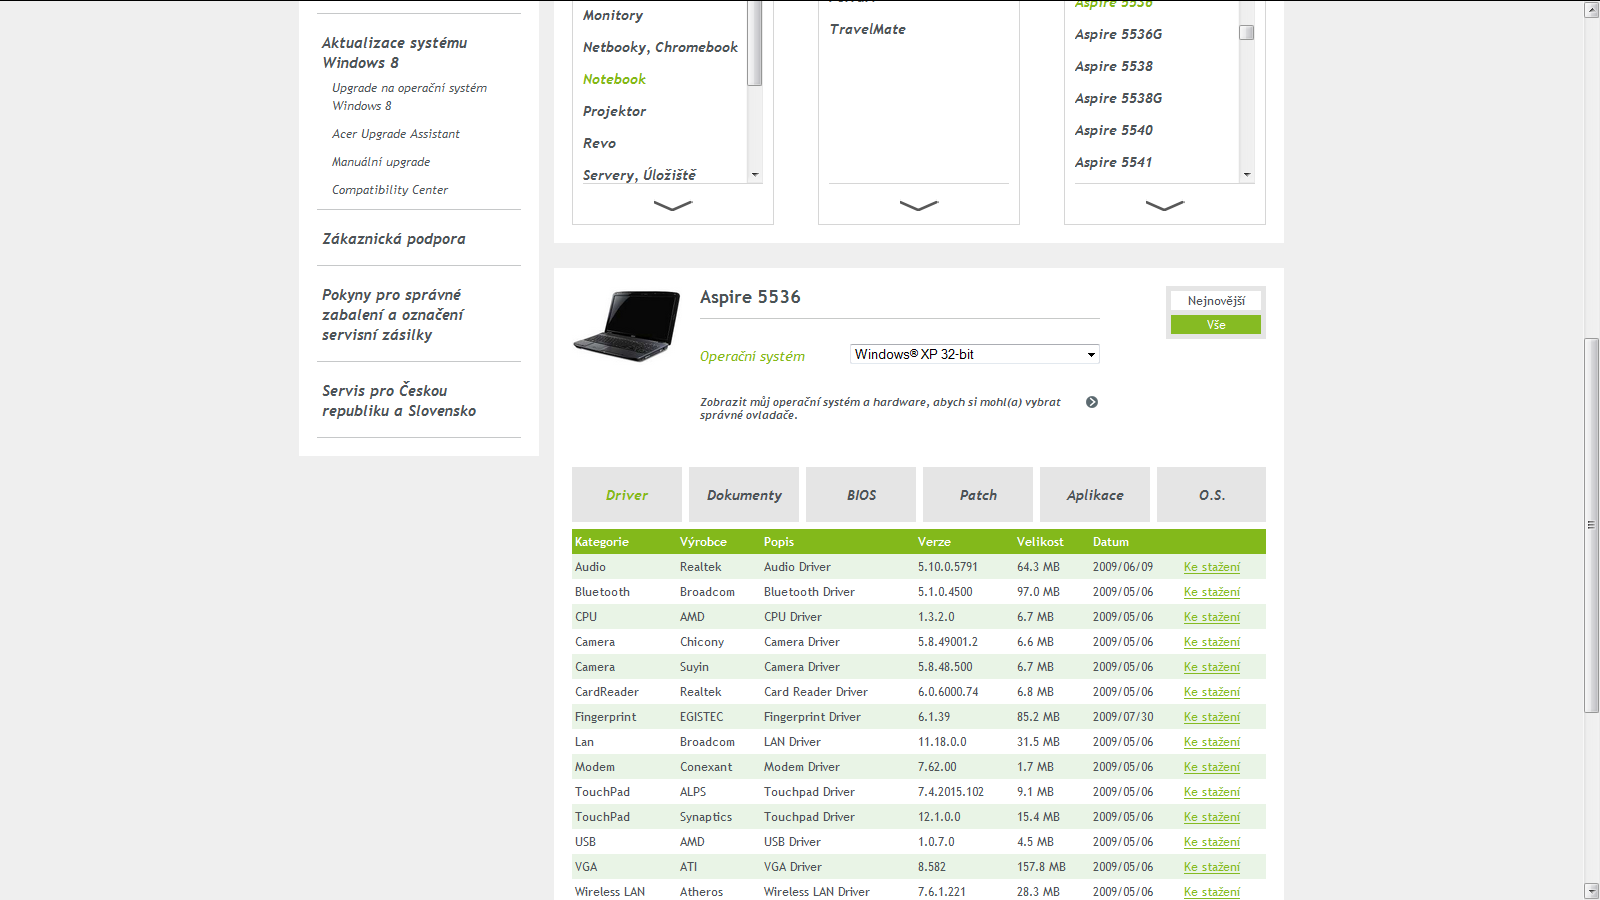Click the Kategorie column header
The height and width of the screenshot is (900, 1600).
tap(602, 542)
